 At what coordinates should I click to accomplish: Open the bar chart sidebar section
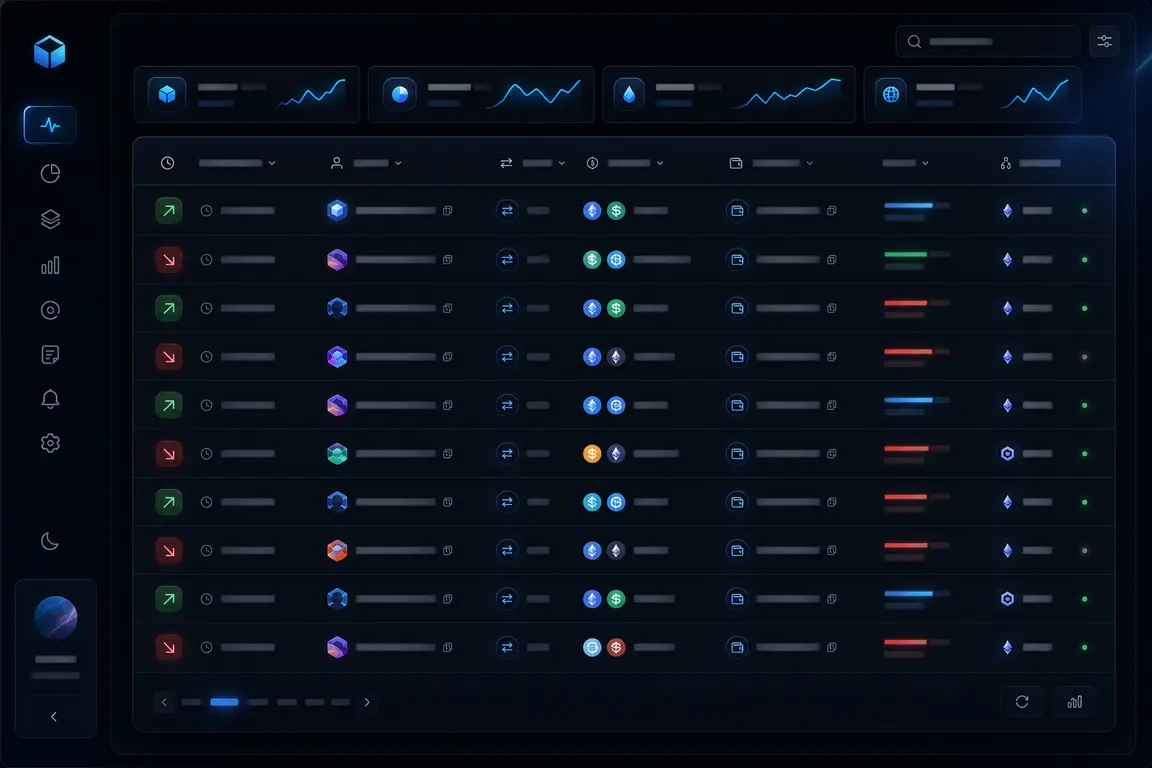click(50, 265)
